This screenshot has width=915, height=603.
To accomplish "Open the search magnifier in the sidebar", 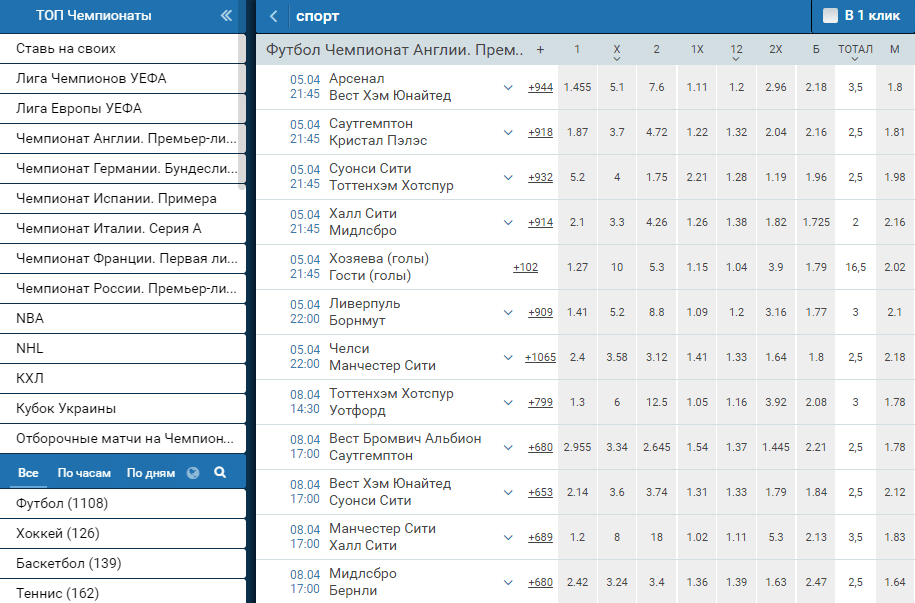I will (220, 472).
